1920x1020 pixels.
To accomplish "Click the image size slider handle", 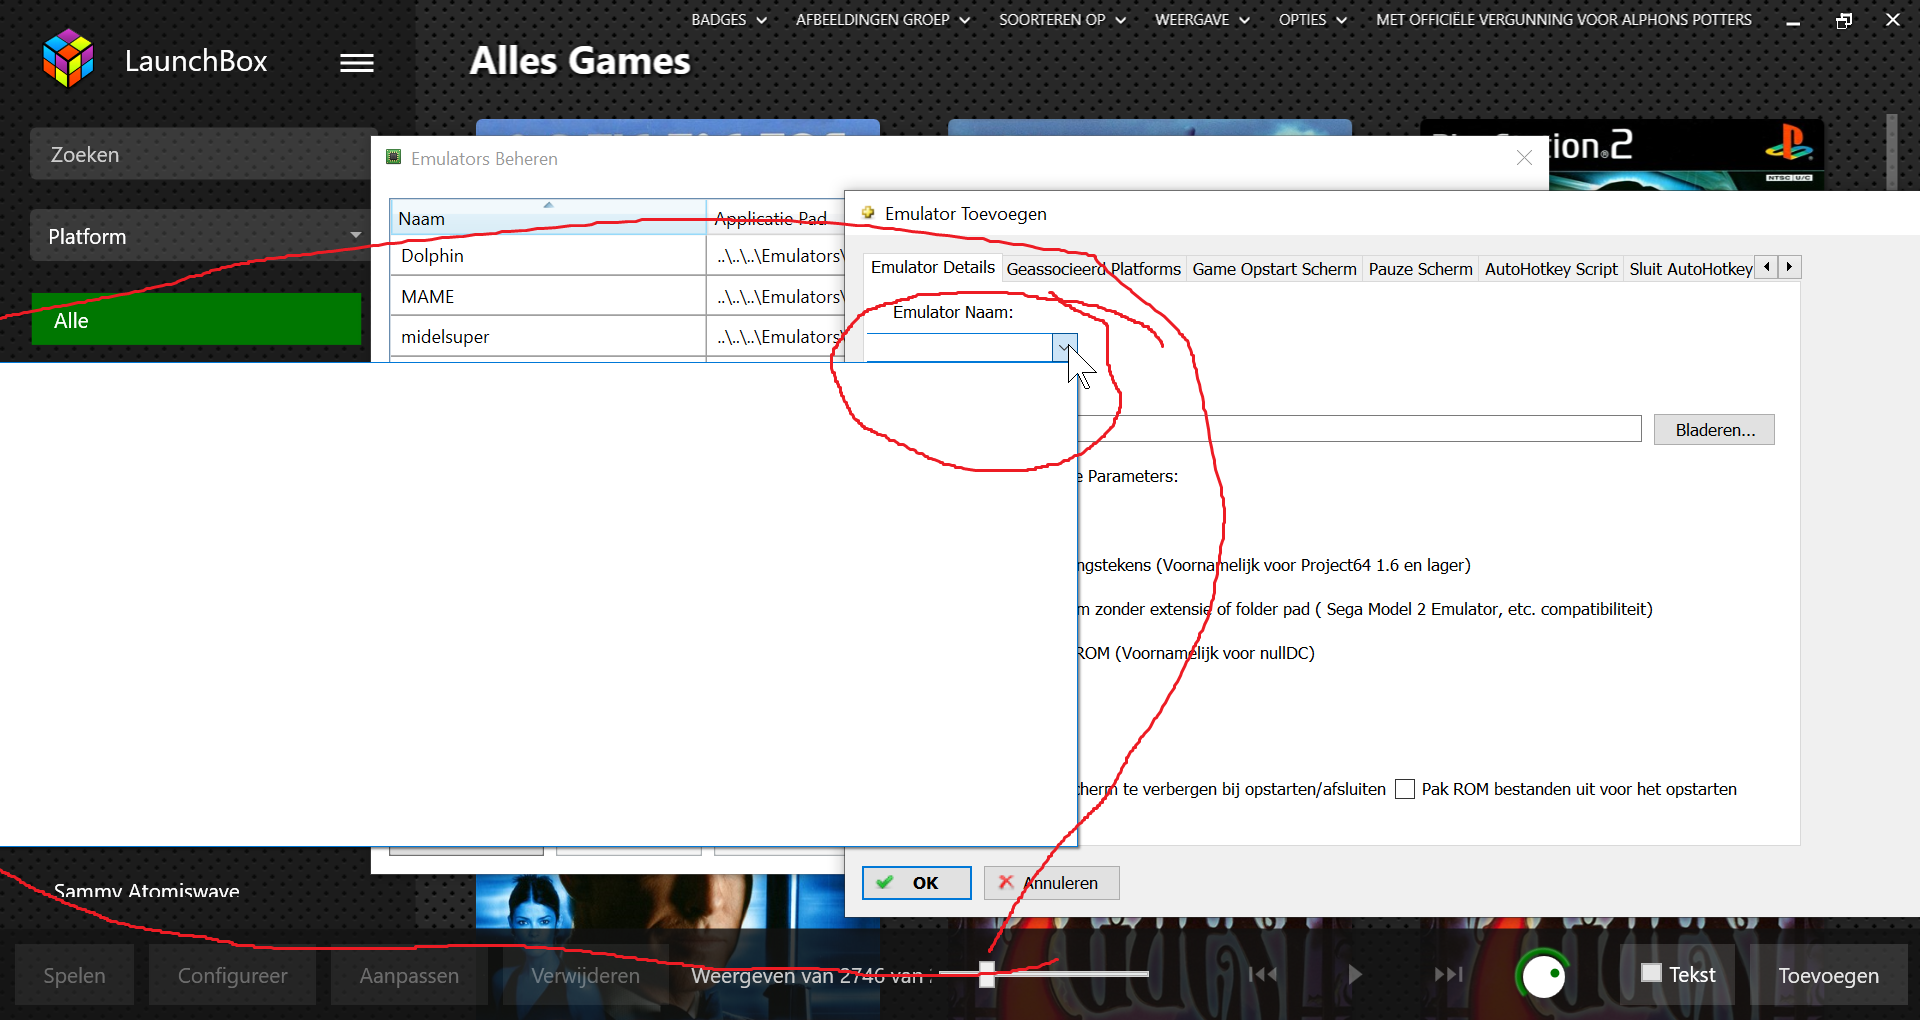I will (987, 974).
